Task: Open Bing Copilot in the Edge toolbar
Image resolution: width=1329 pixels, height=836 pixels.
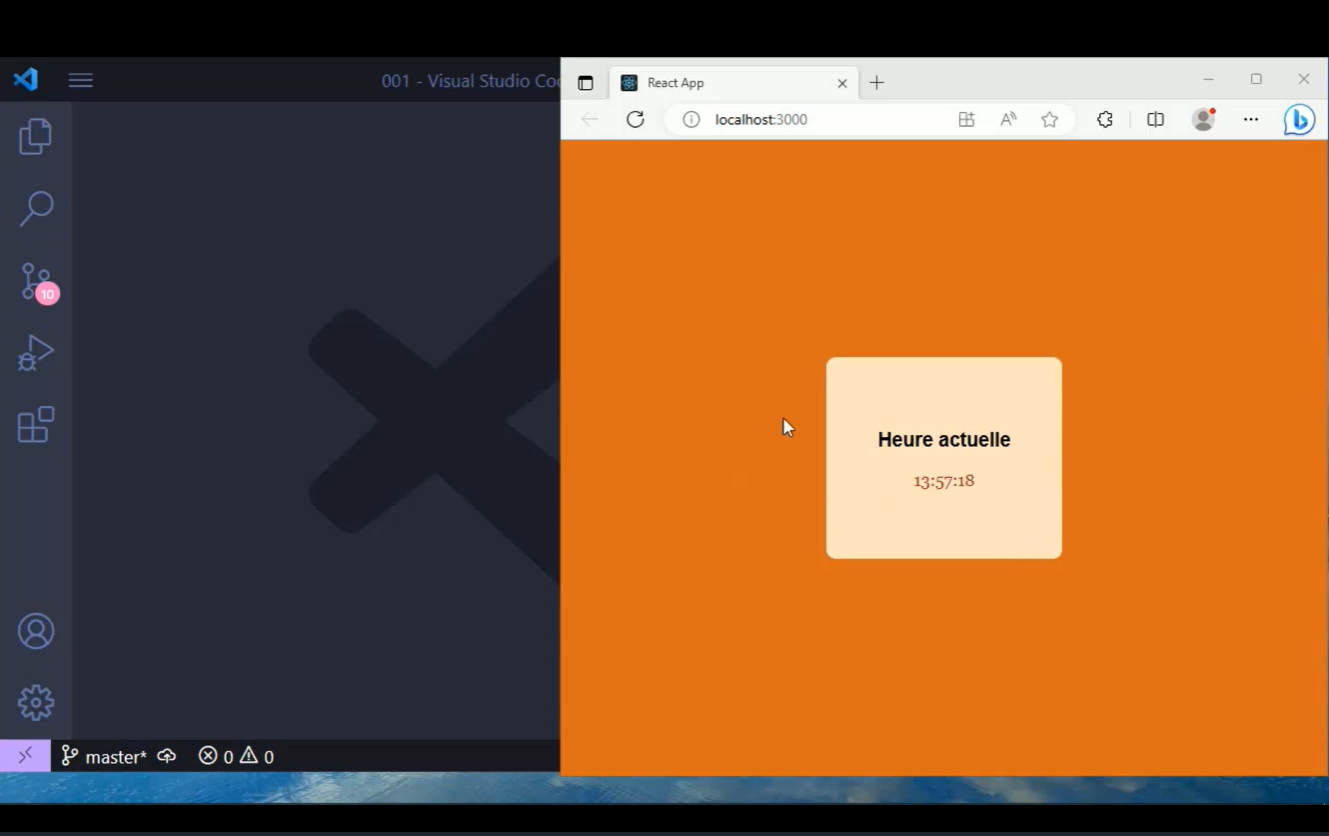Action: click(x=1298, y=119)
